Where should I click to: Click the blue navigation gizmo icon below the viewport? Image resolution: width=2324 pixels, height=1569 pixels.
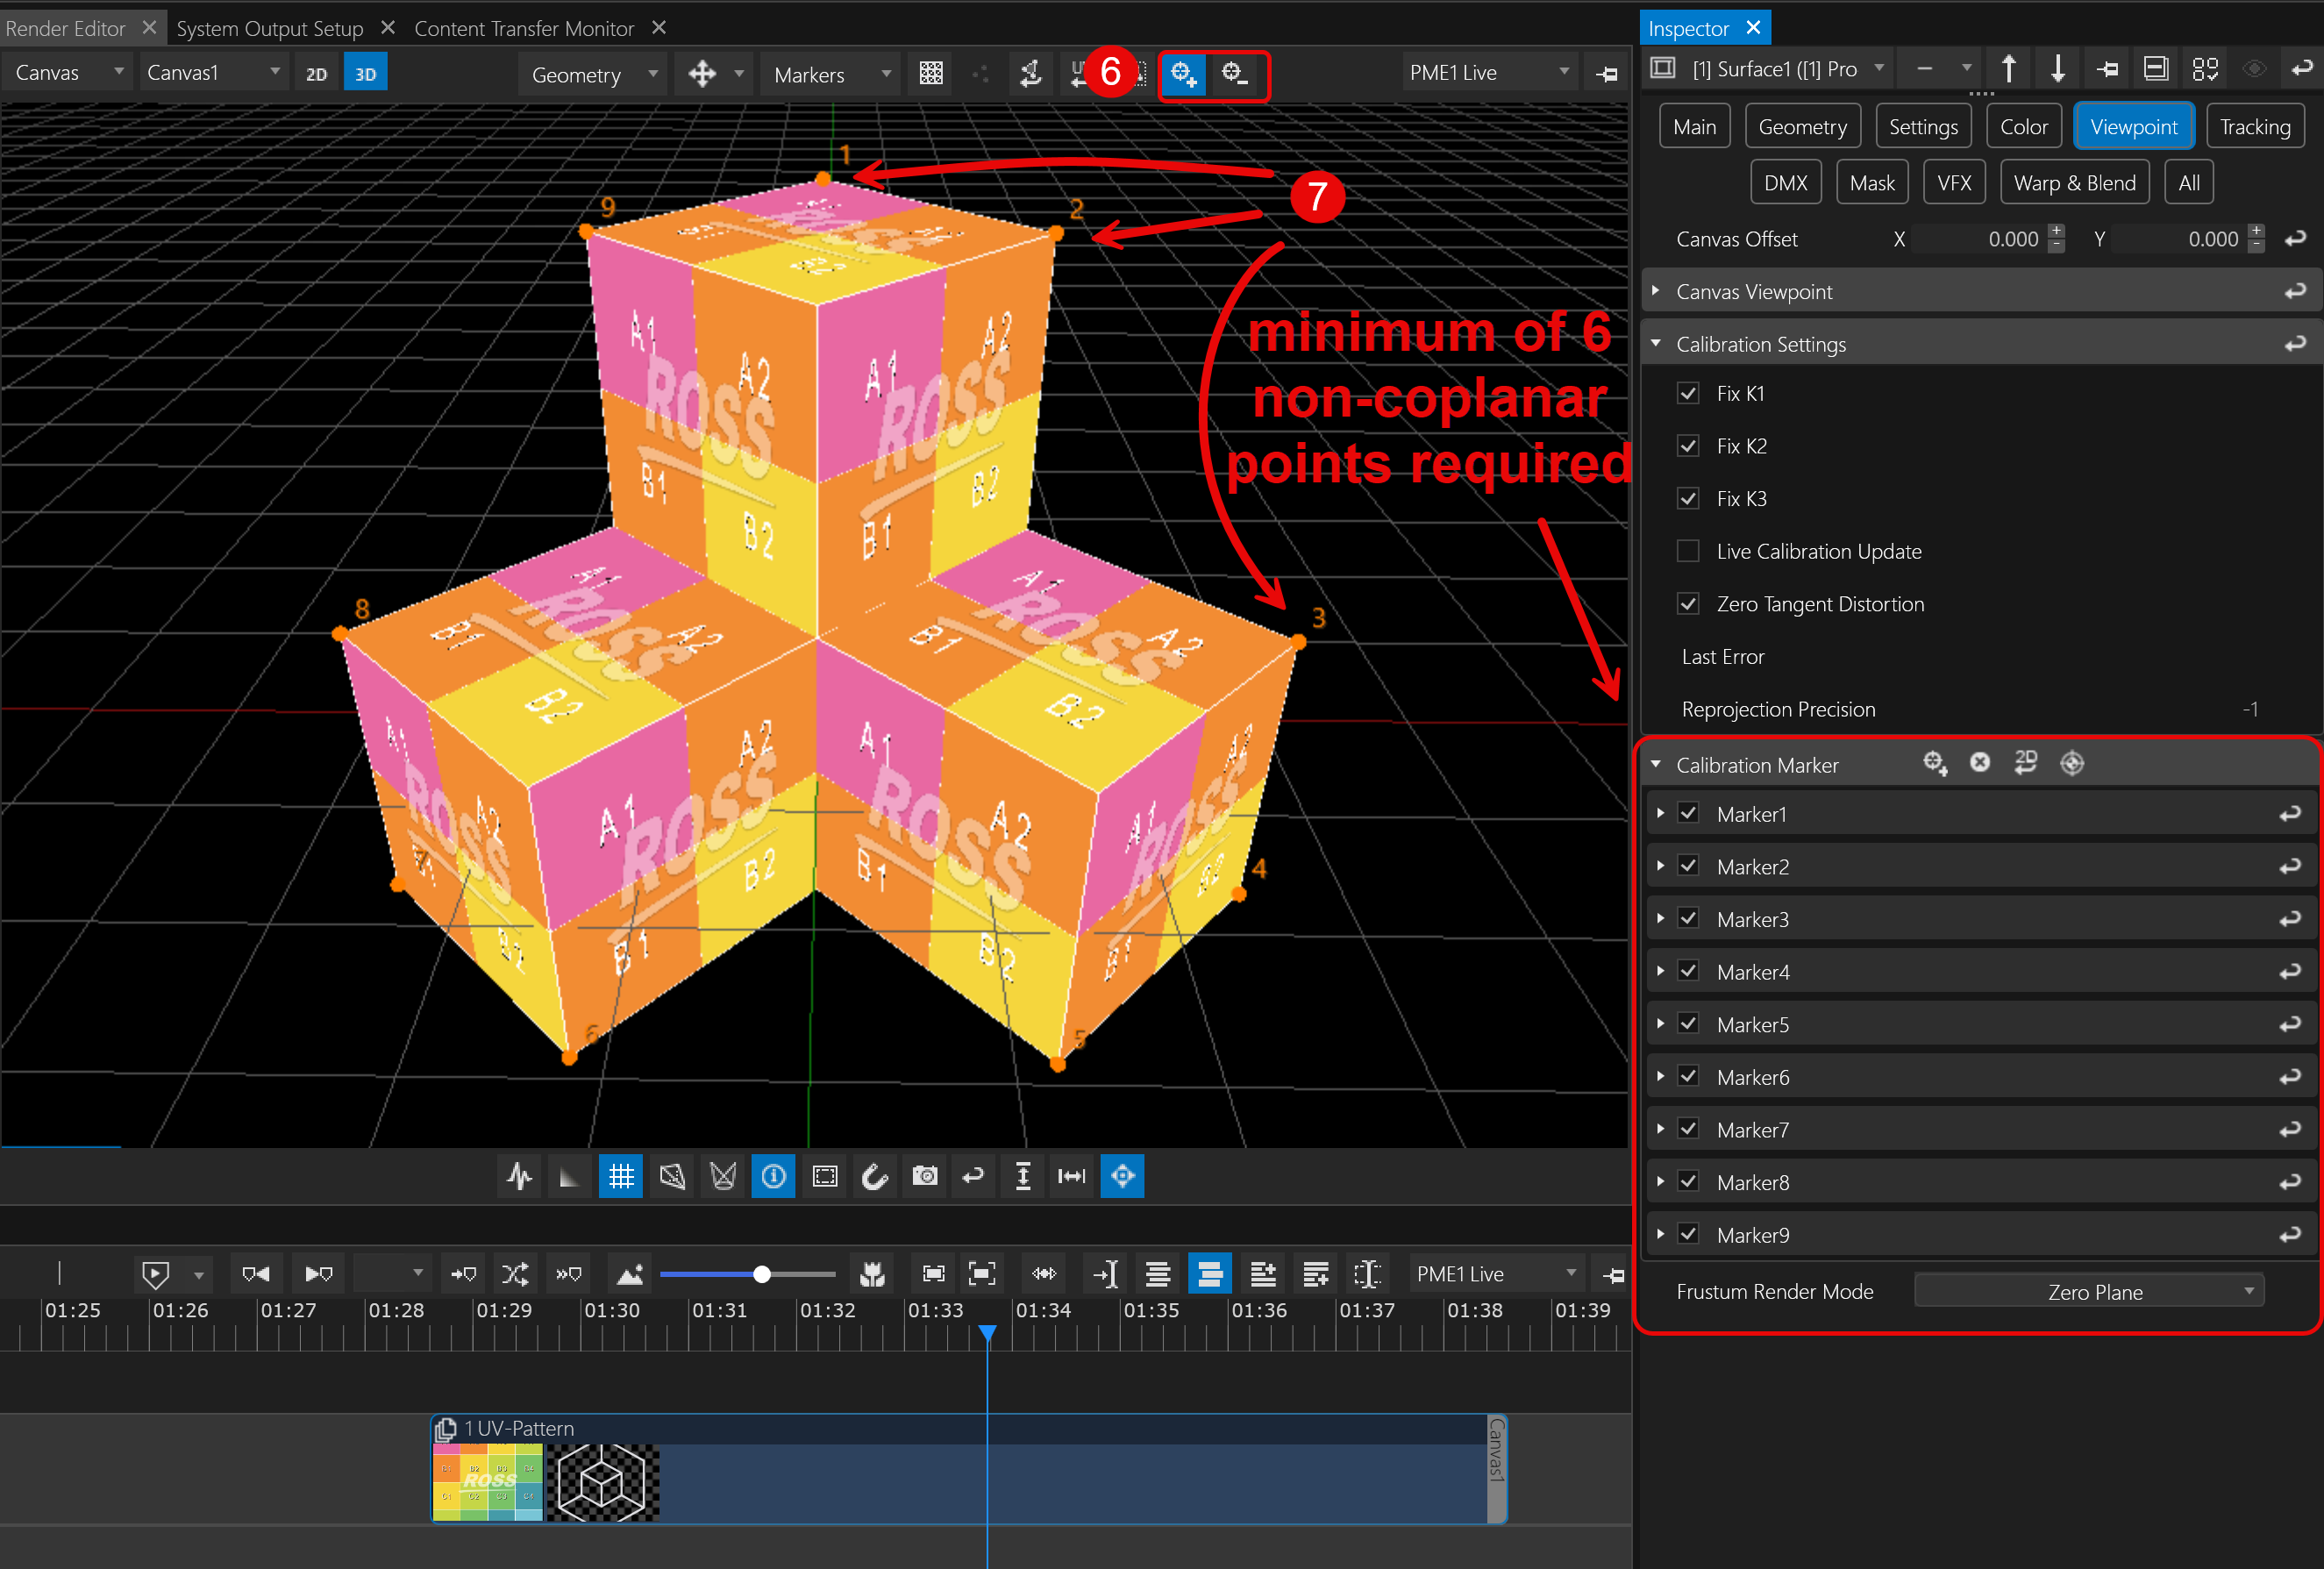pyautogui.click(x=1122, y=1176)
